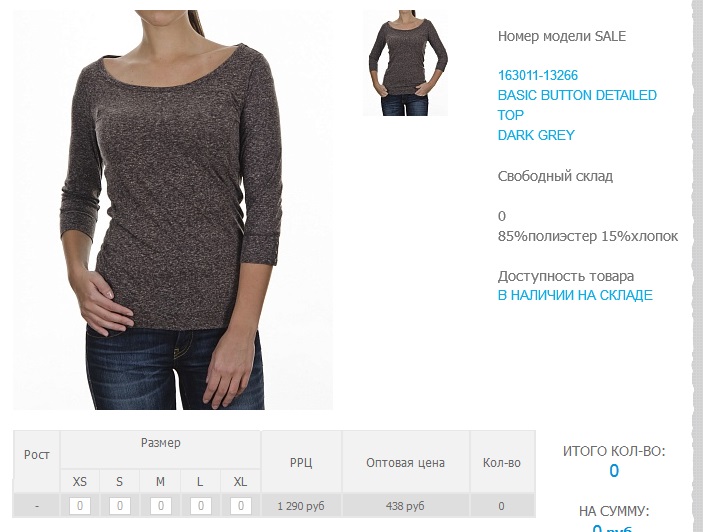
Task: Open the small product thumbnail image
Action: pyautogui.click(x=406, y=63)
